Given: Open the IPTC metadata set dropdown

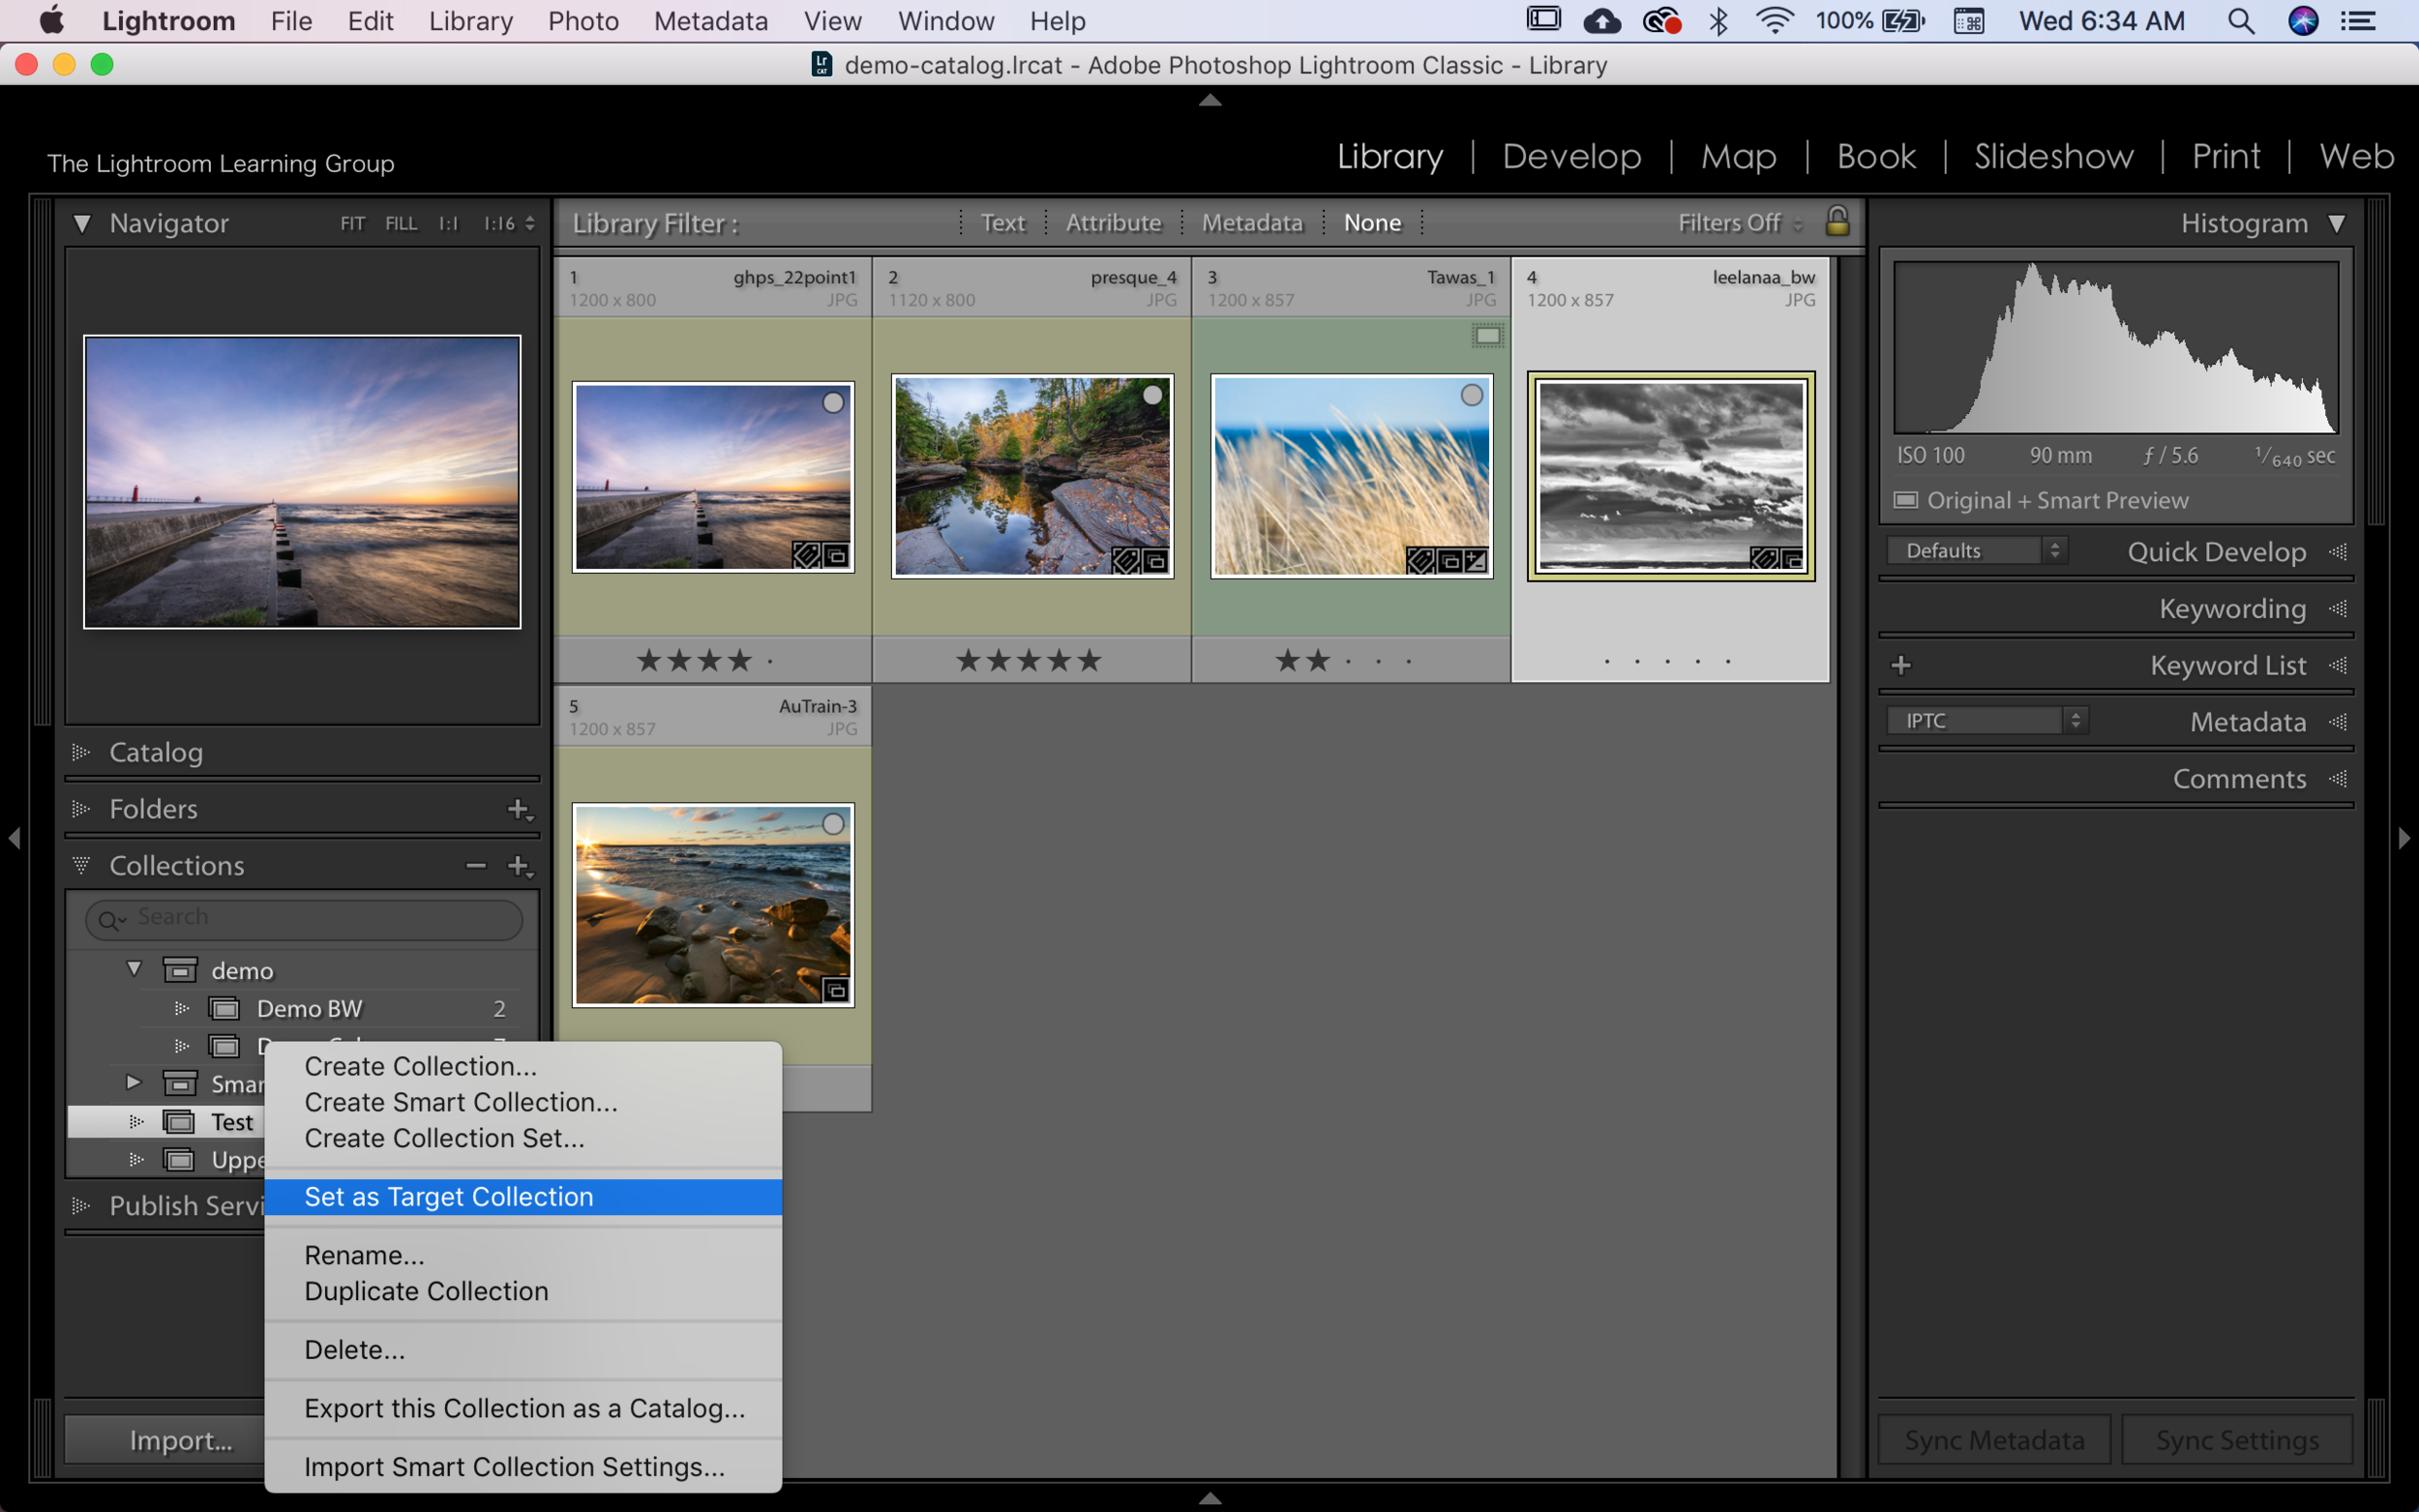Looking at the screenshot, I should click(x=1987, y=720).
